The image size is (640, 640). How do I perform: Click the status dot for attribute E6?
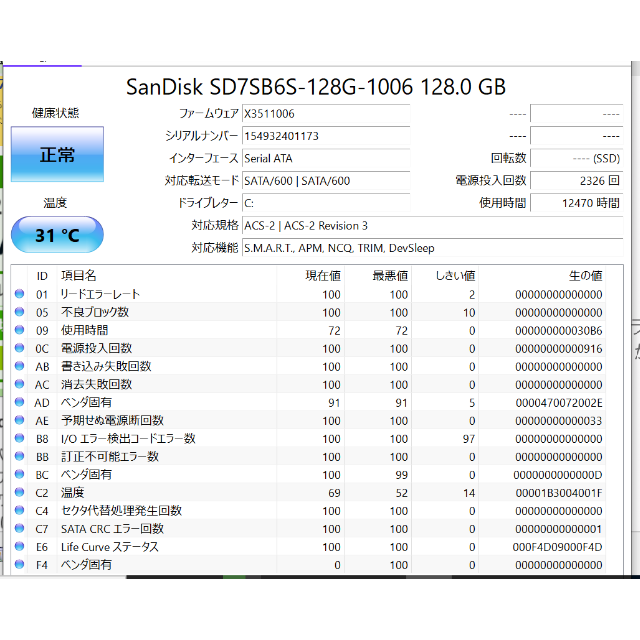(x=19, y=546)
